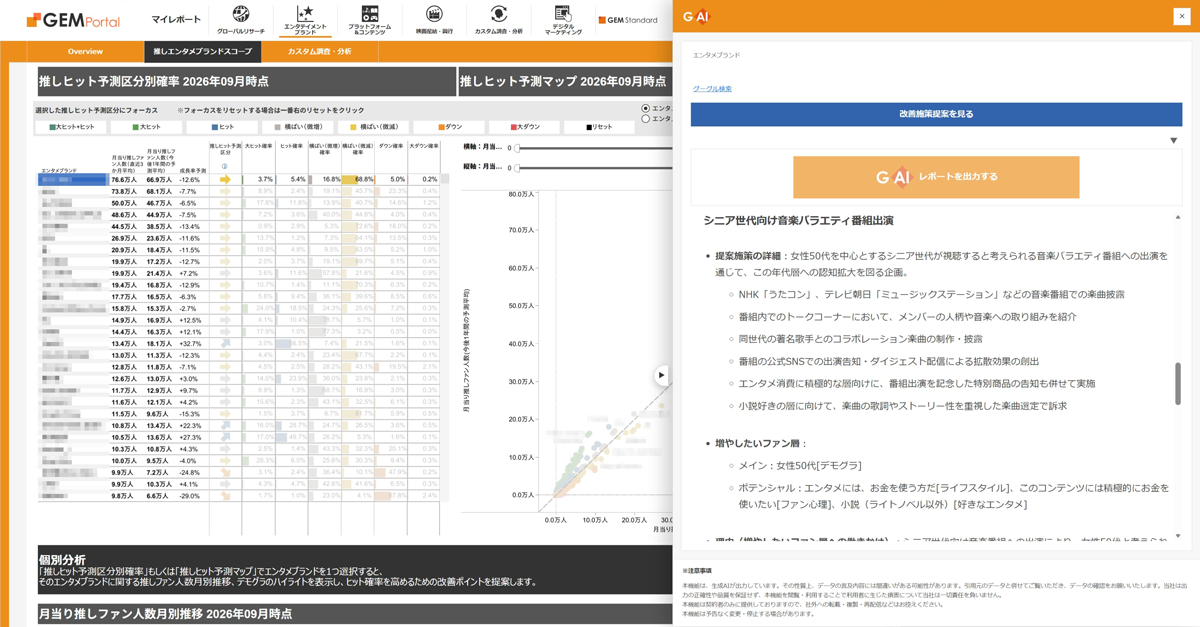Click the 改善施策提案を見る button

[x=936, y=114]
